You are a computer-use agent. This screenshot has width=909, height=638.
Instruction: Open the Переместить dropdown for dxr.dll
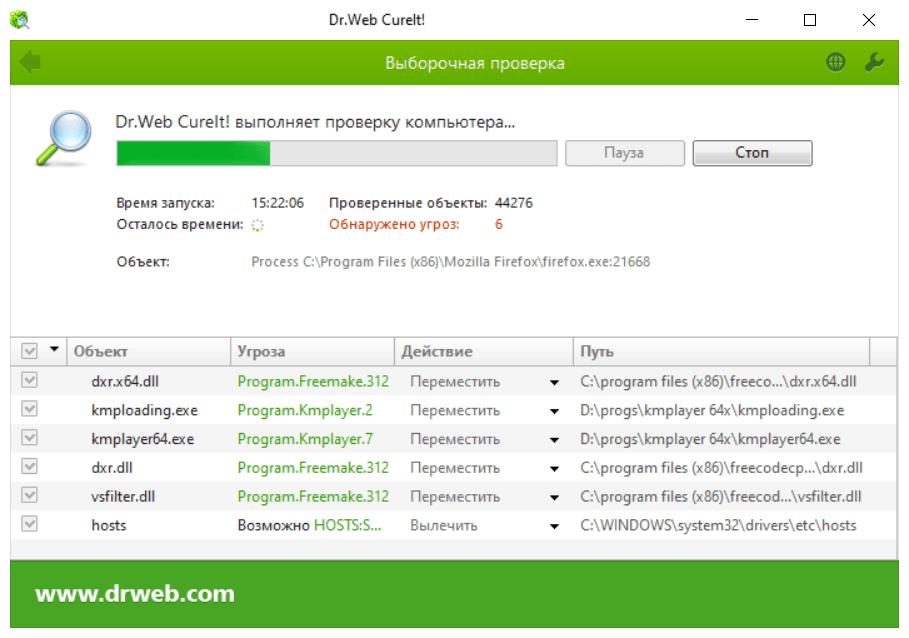click(x=555, y=467)
